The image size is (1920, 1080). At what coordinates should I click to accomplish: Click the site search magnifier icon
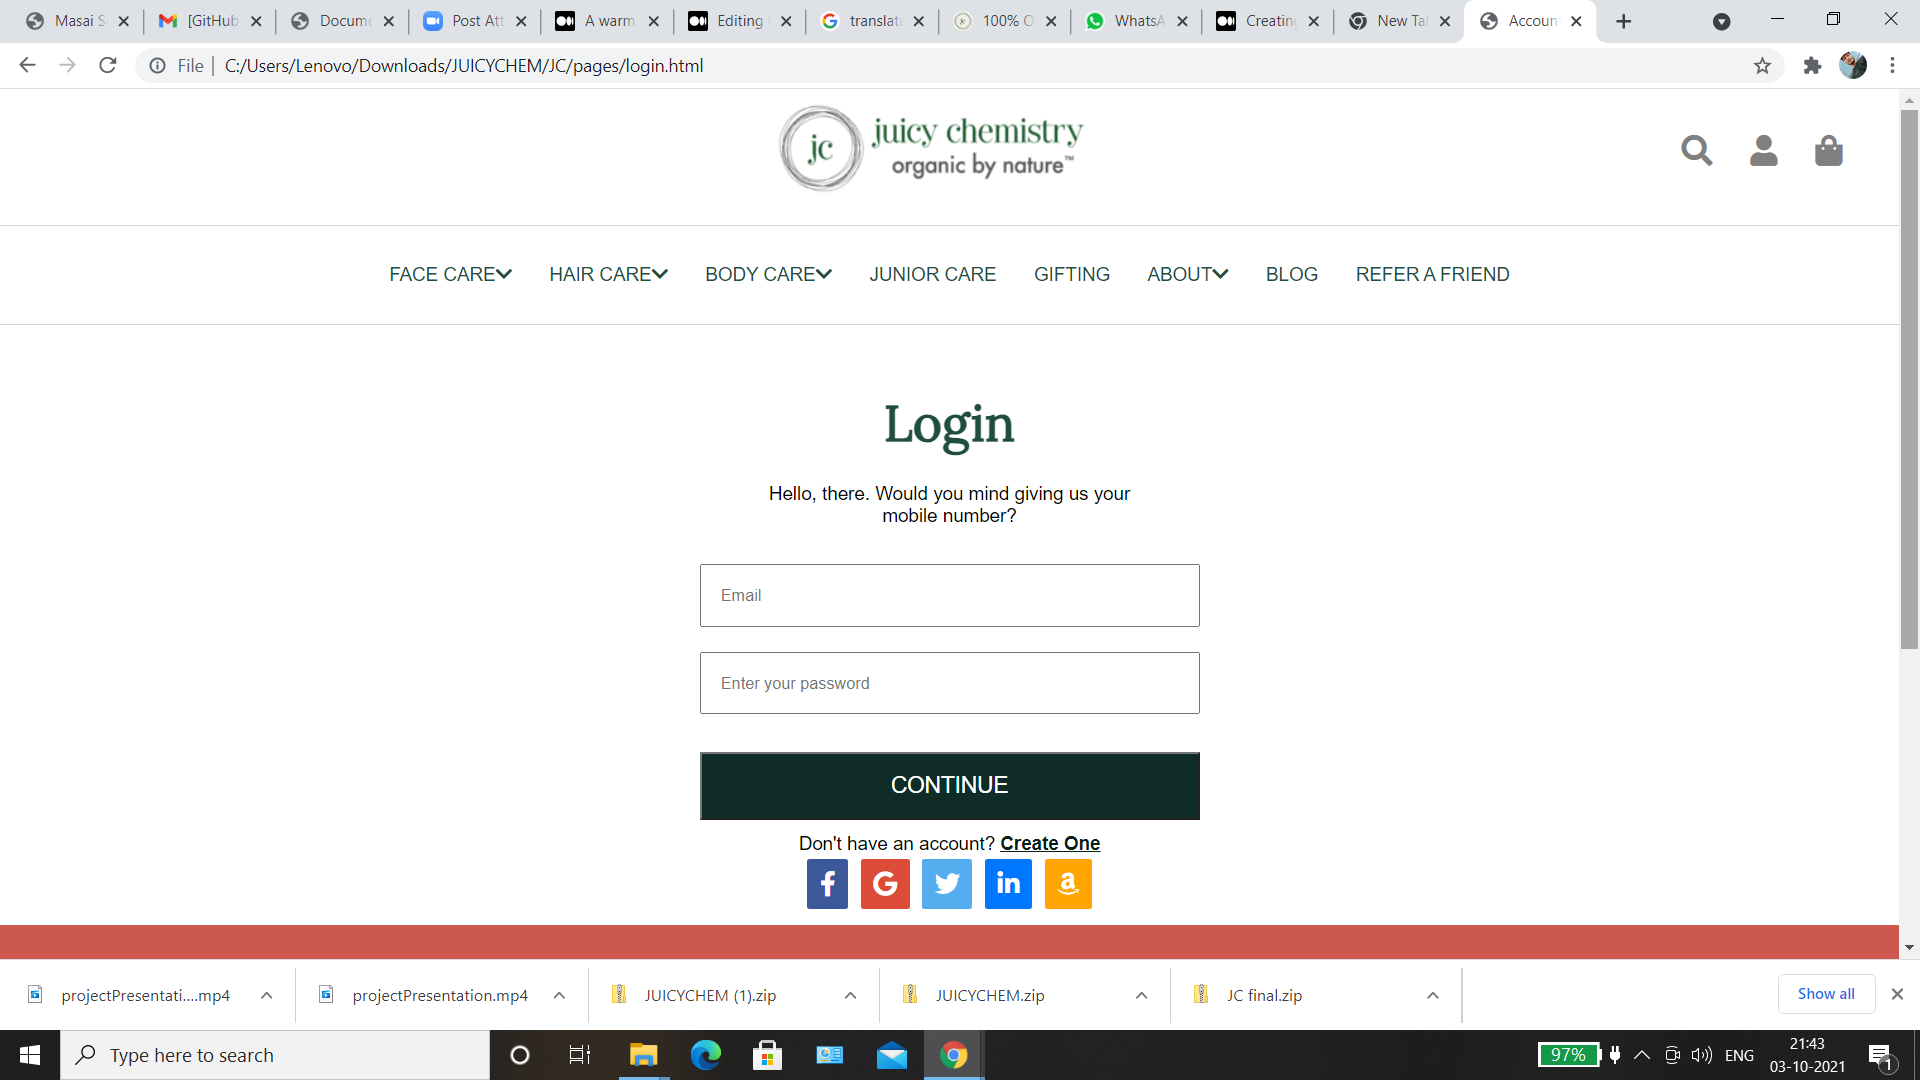pyautogui.click(x=1696, y=151)
